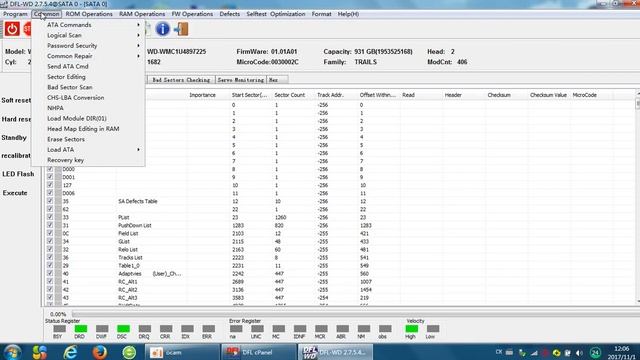Open the ROM Operations menu
Image resolution: width=640 pixels, height=360 pixels.
coord(89,14)
